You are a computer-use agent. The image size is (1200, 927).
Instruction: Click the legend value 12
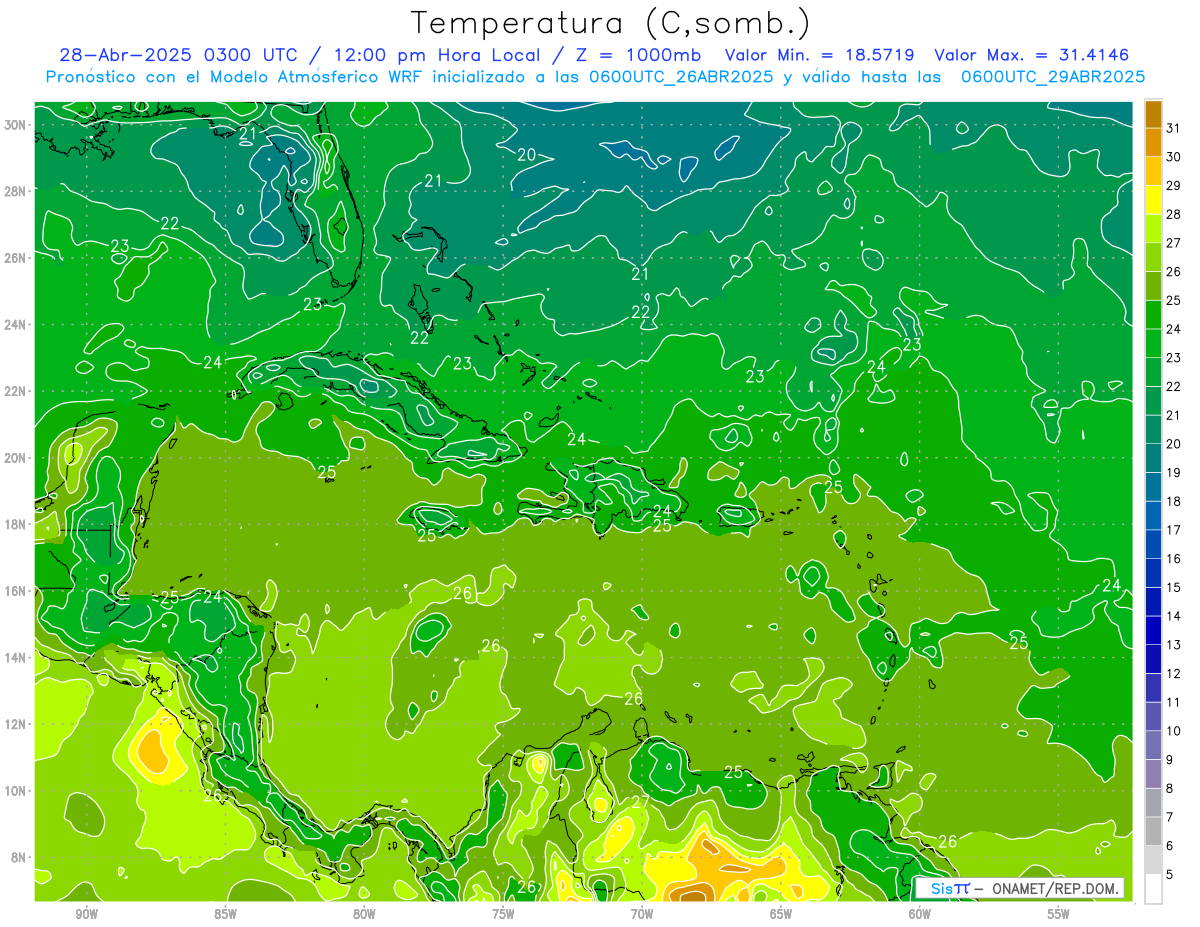[x=1173, y=673]
